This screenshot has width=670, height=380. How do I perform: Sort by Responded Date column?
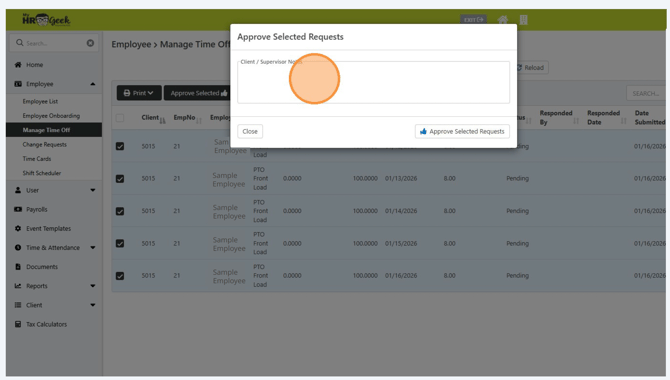point(607,118)
